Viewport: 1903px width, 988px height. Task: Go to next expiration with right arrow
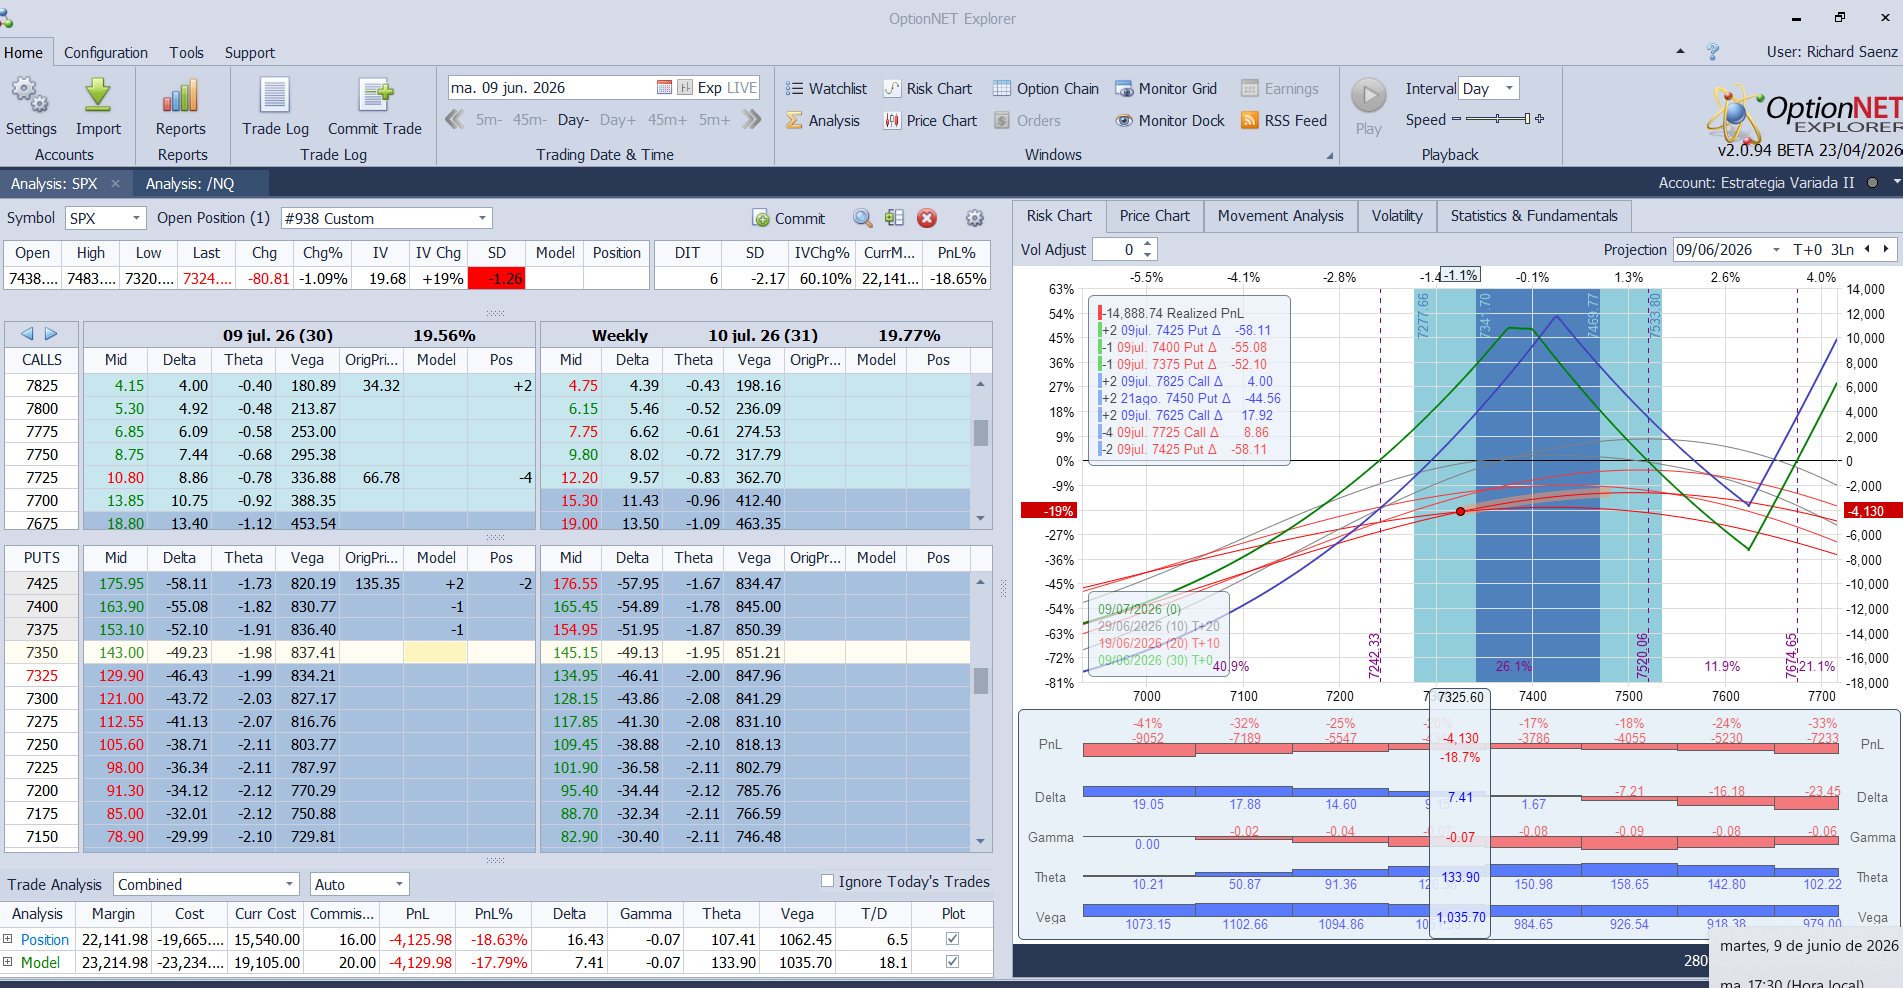51,334
